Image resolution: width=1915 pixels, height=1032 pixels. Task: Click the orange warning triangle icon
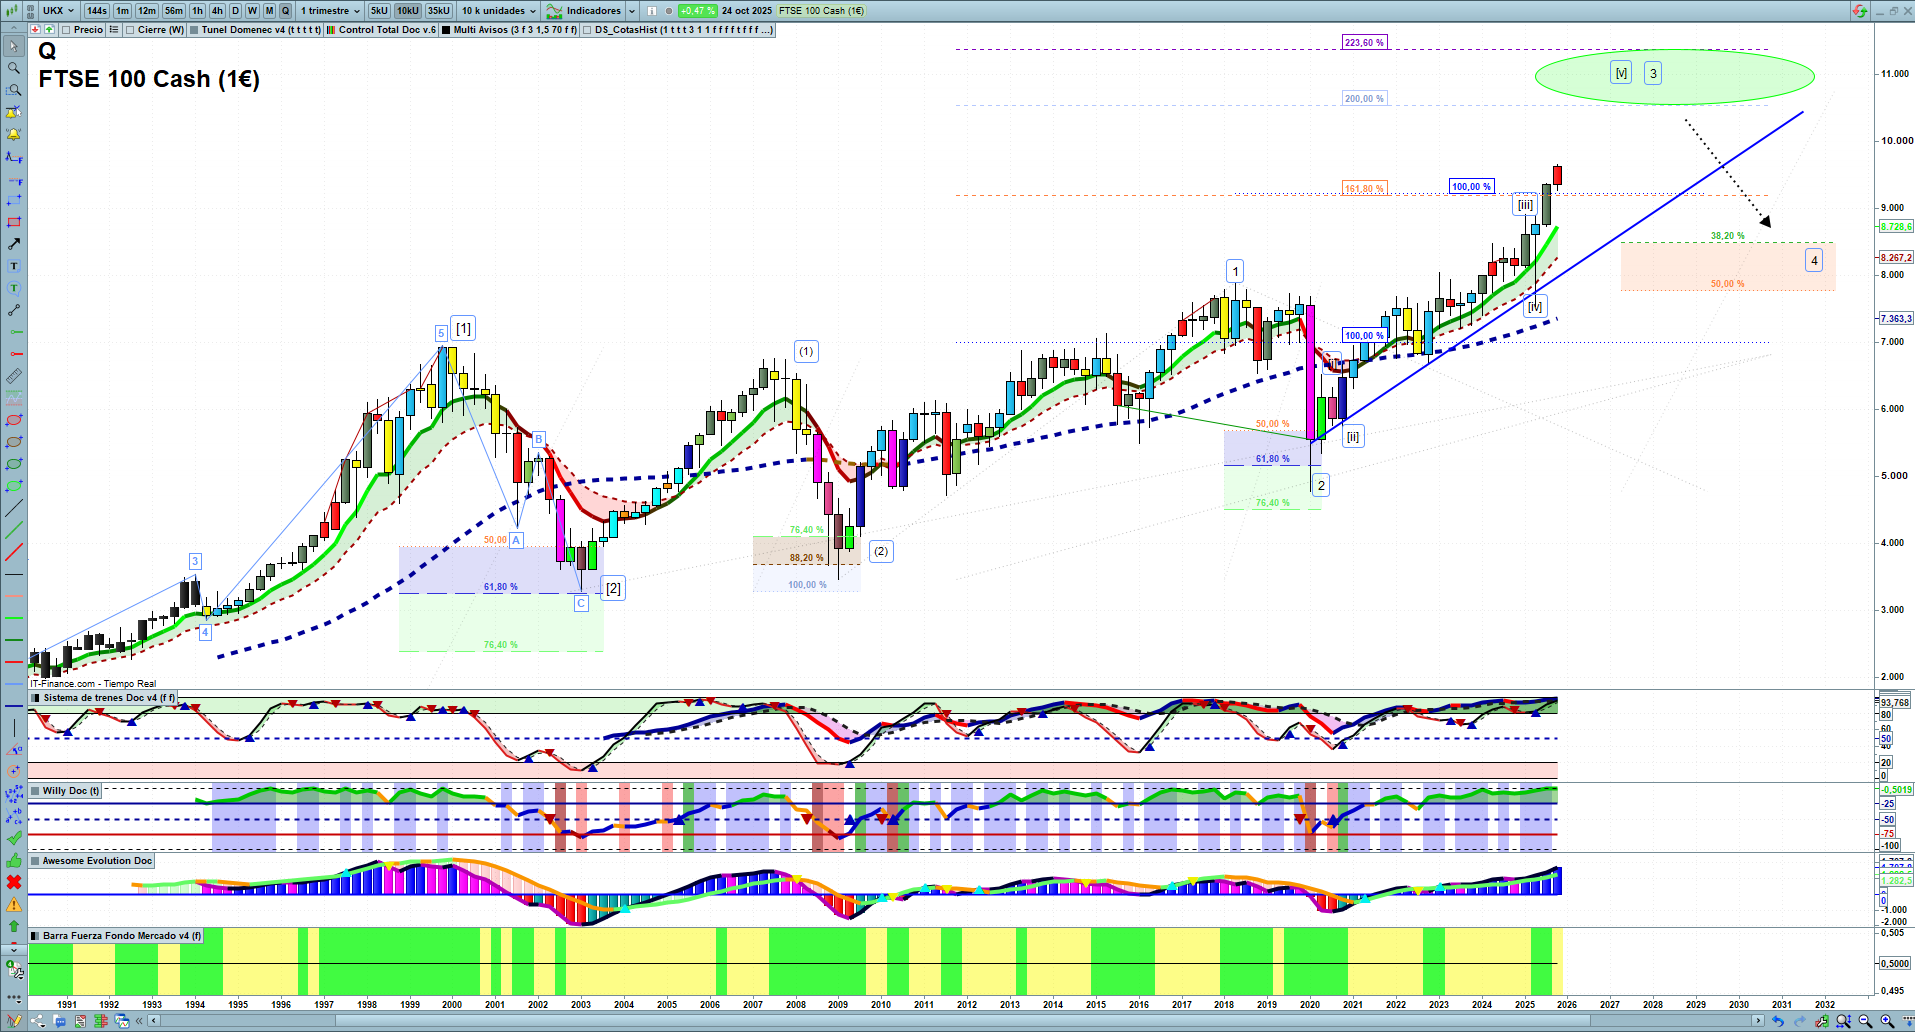coord(14,904)
